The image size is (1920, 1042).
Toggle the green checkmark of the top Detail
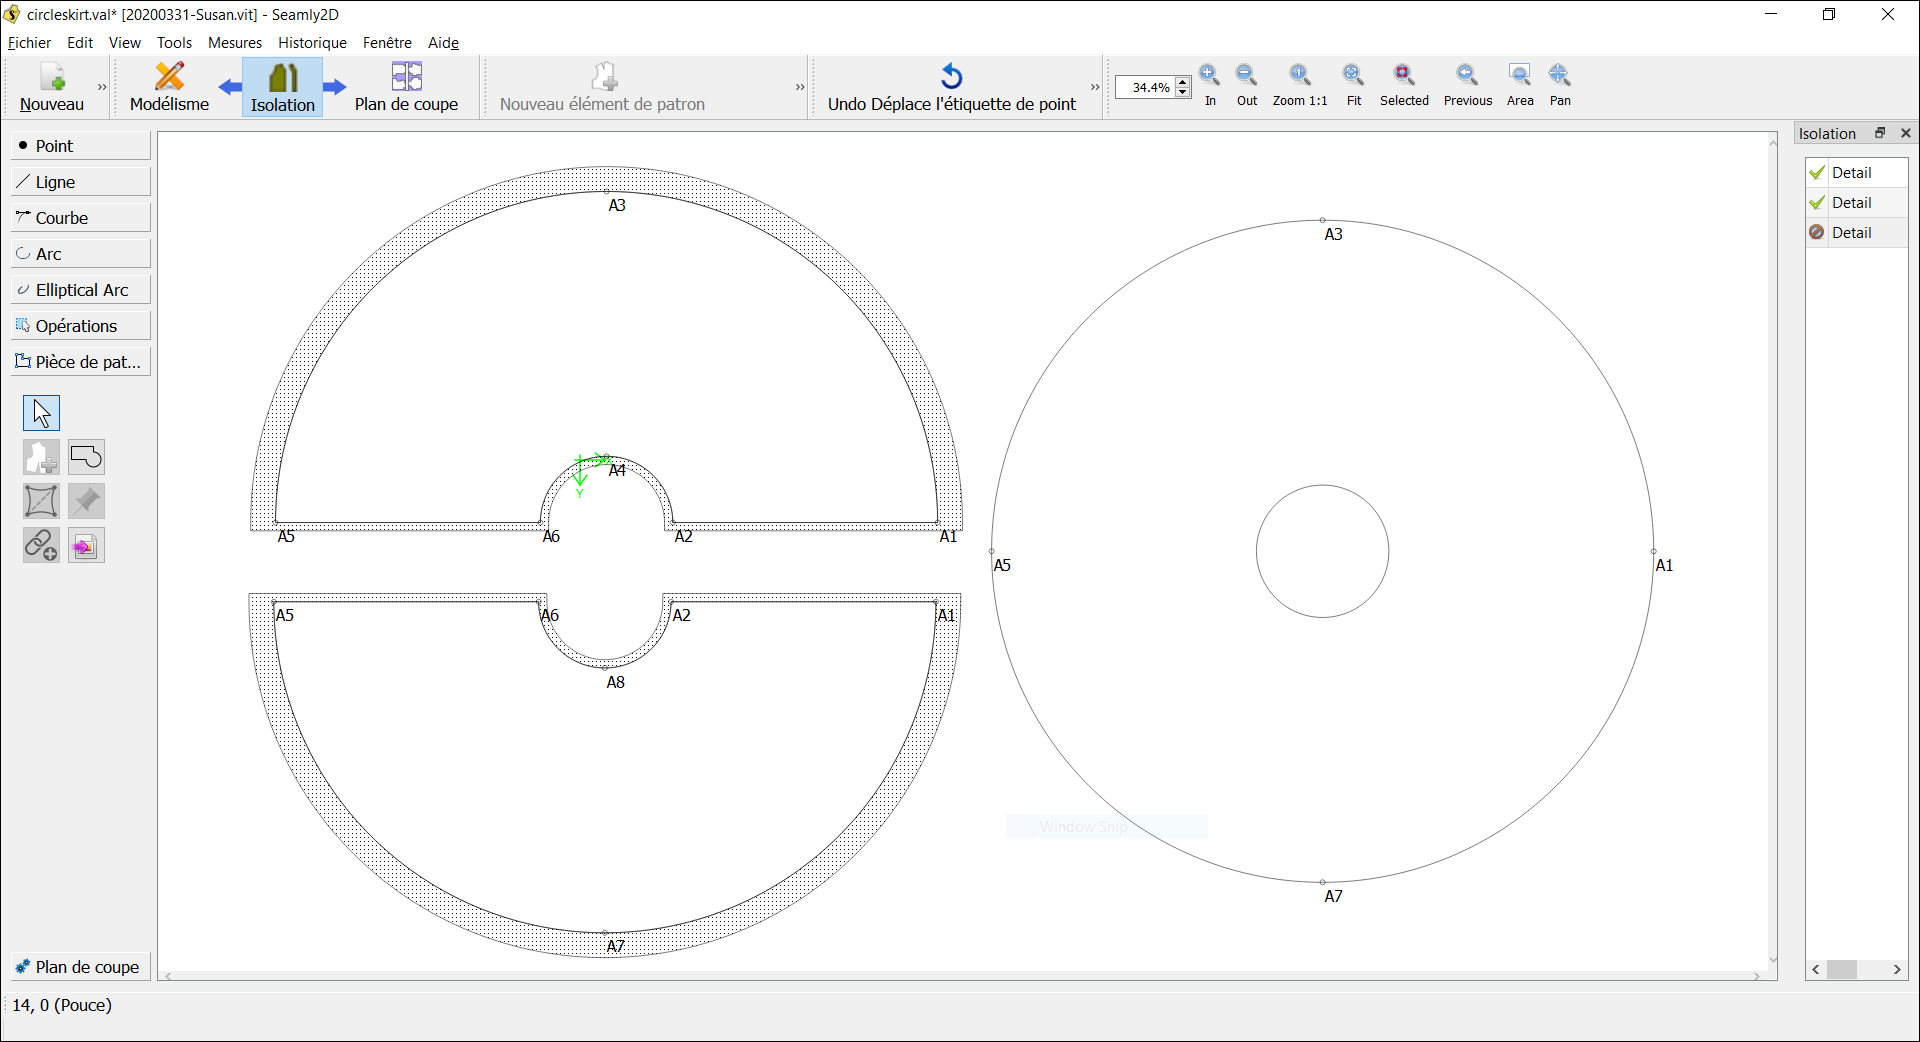pos(1817,173)
